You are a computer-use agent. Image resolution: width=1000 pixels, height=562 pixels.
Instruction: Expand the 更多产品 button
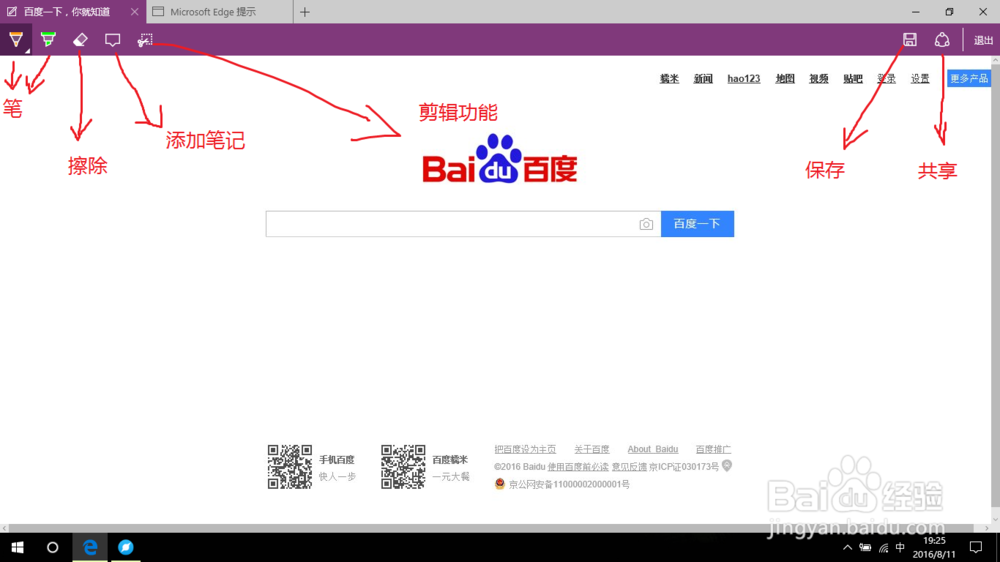(x=969, y=78)
